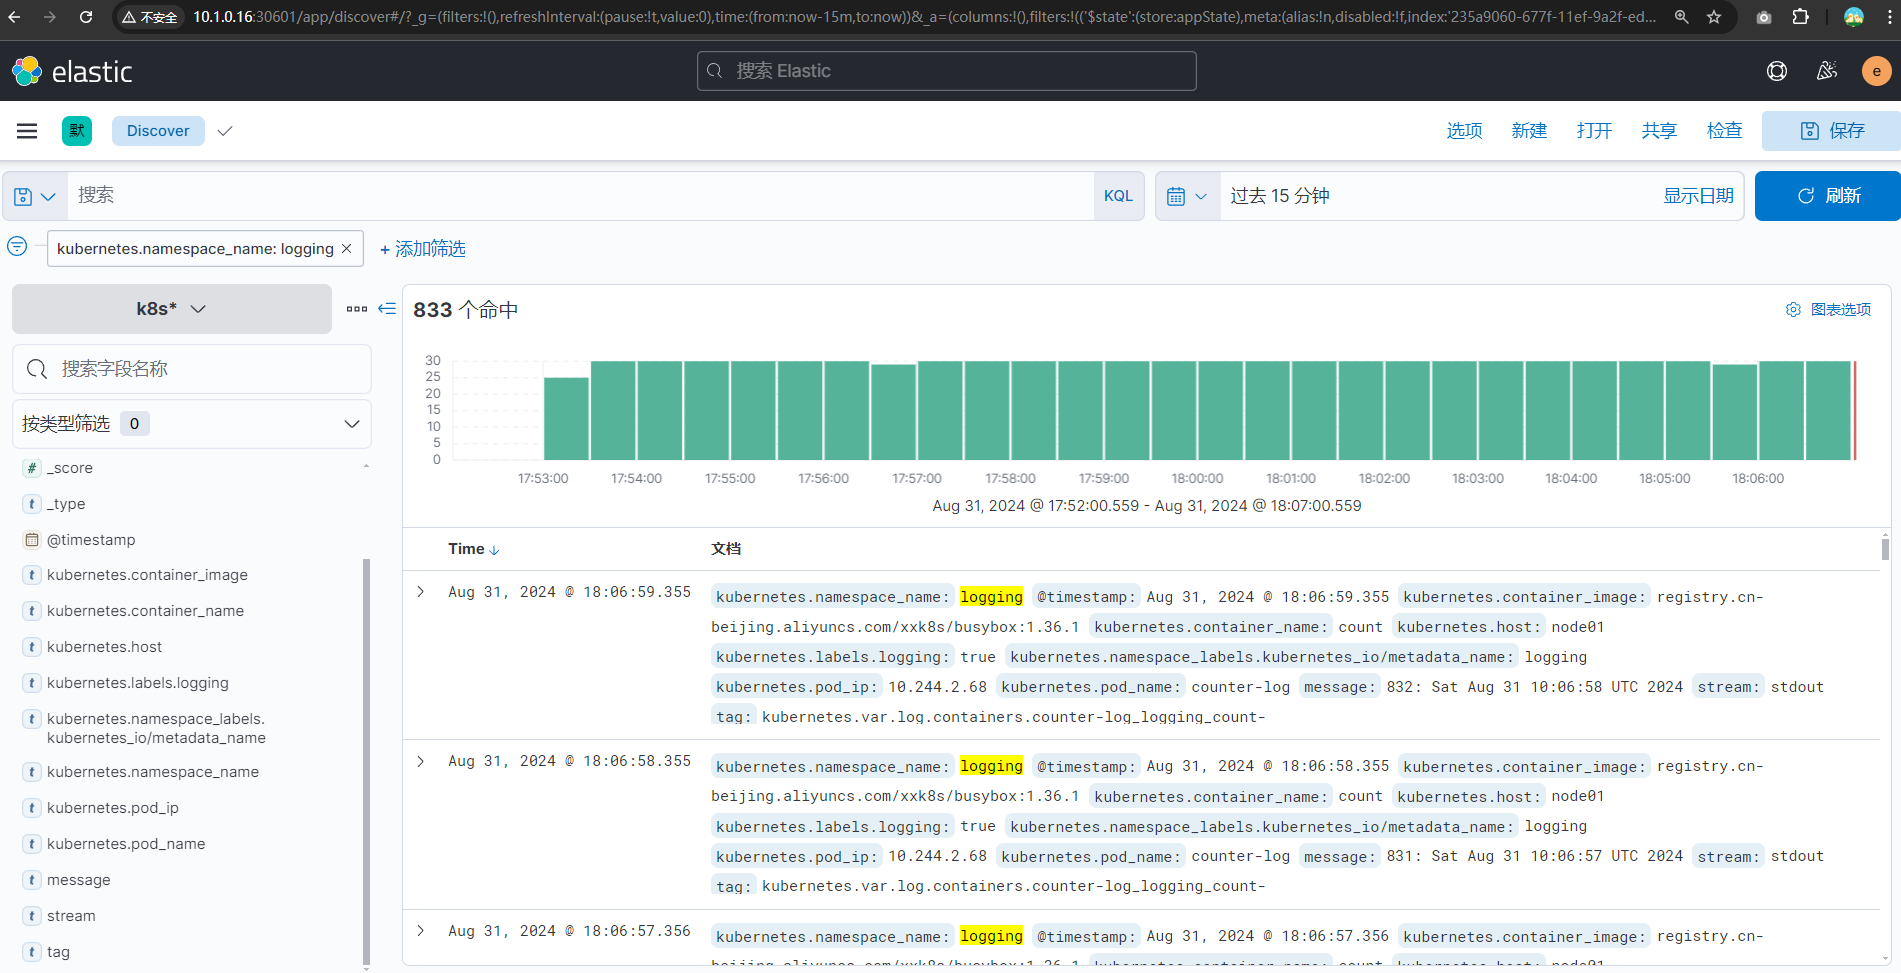Open browser extensions puzzle icon

1801,17
